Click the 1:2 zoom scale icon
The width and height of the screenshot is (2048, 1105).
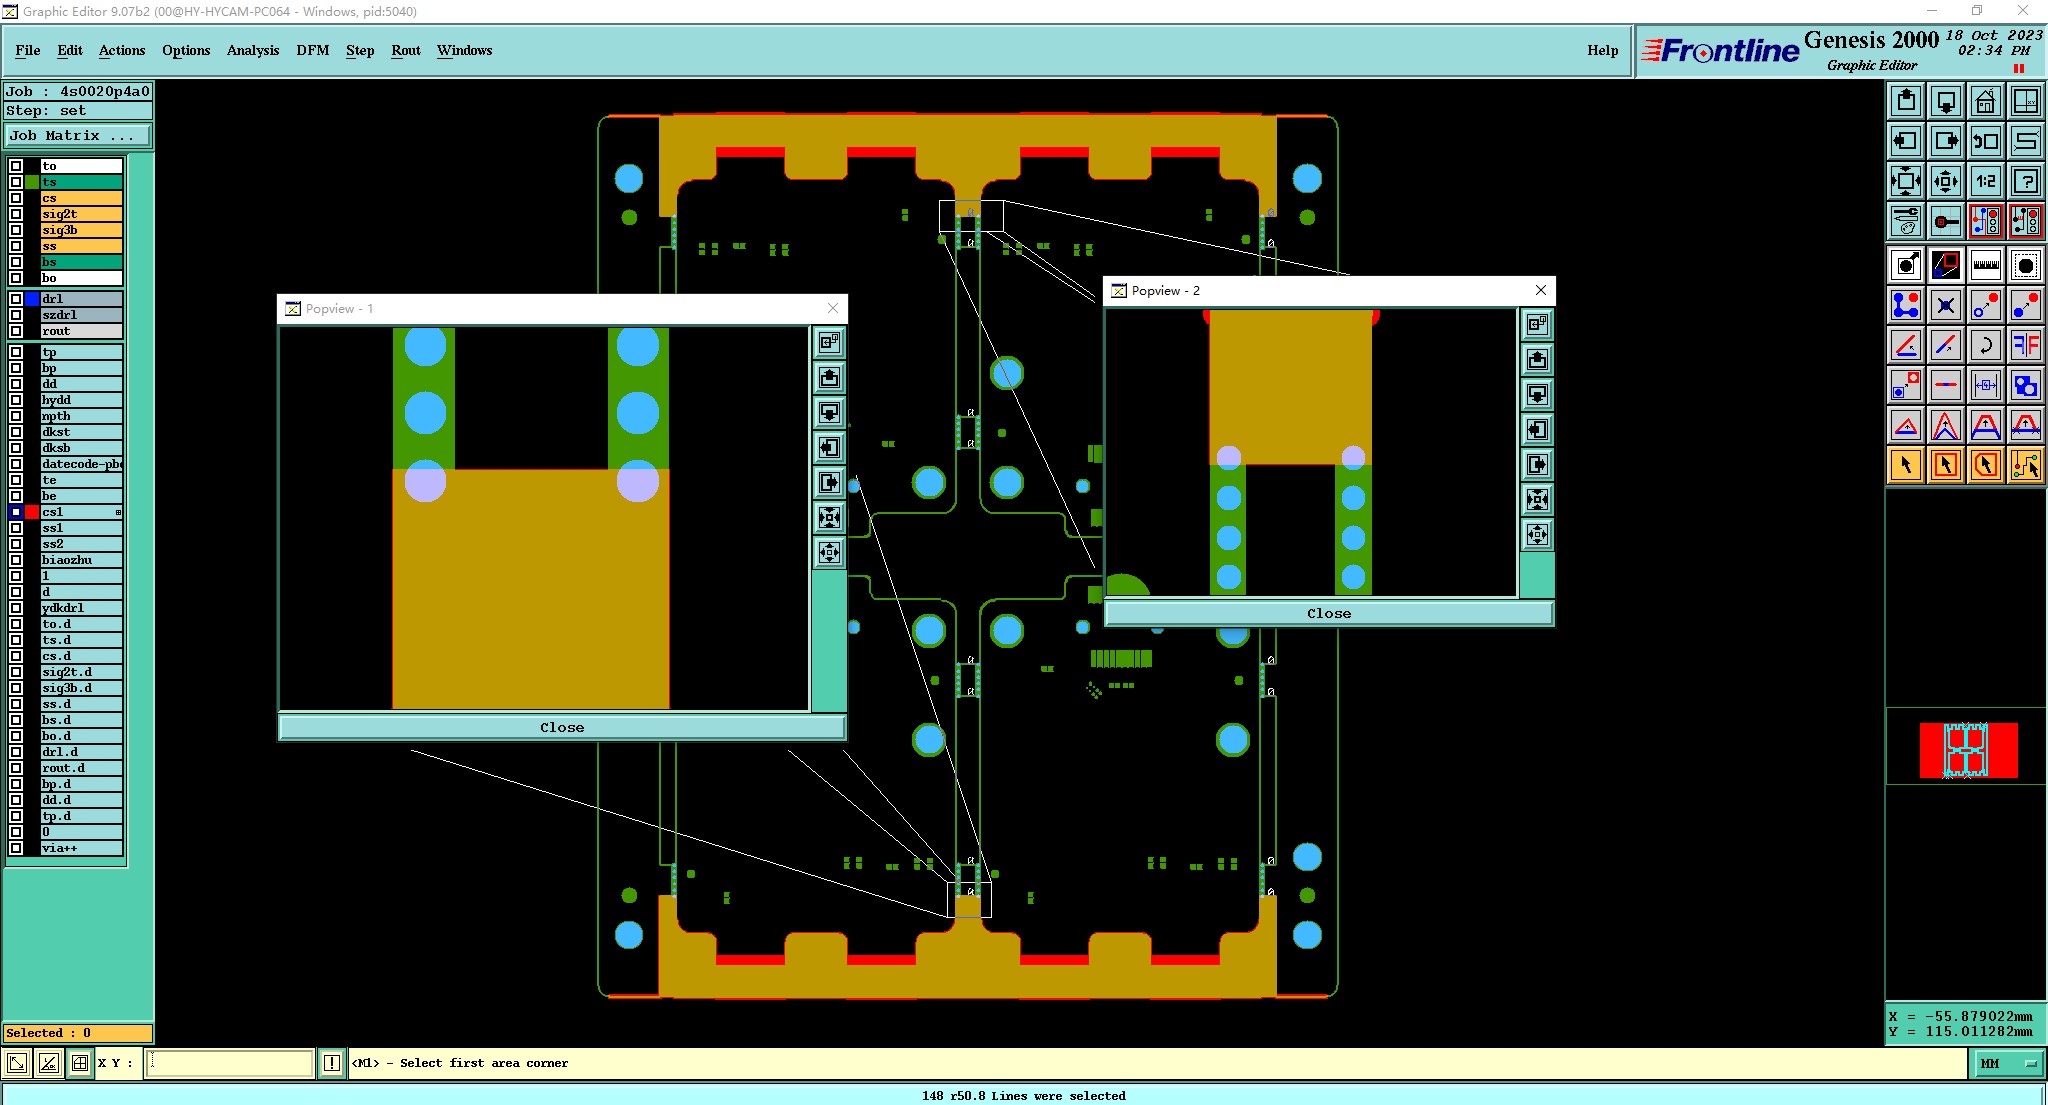(x=1985, y=181)
